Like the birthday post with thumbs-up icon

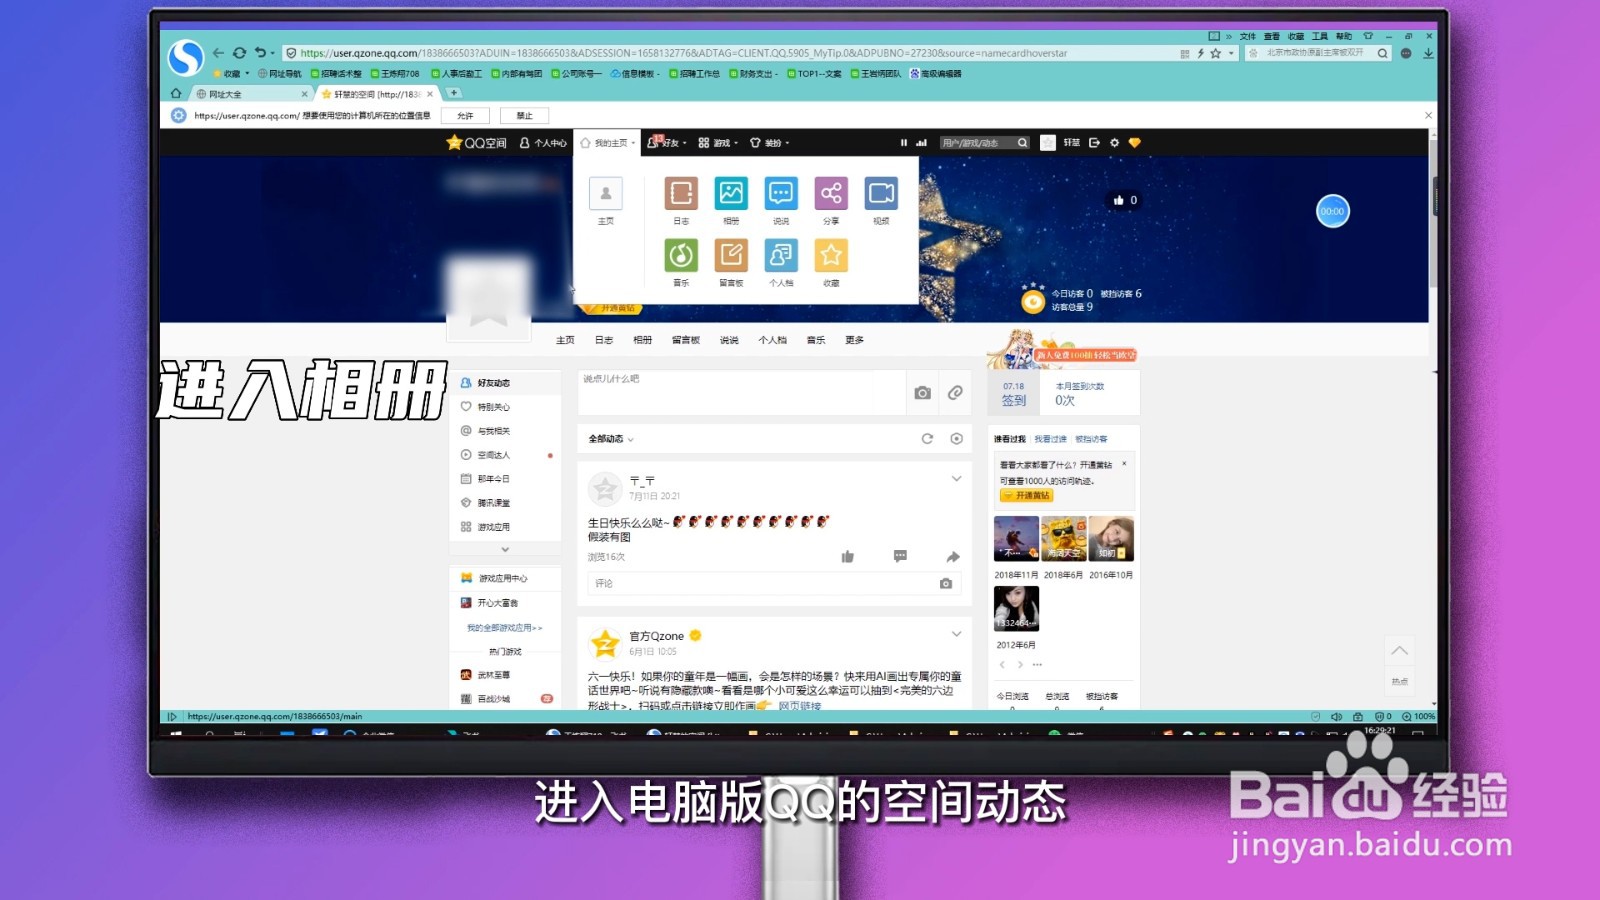pyautogui.click(x=847, y=556)
